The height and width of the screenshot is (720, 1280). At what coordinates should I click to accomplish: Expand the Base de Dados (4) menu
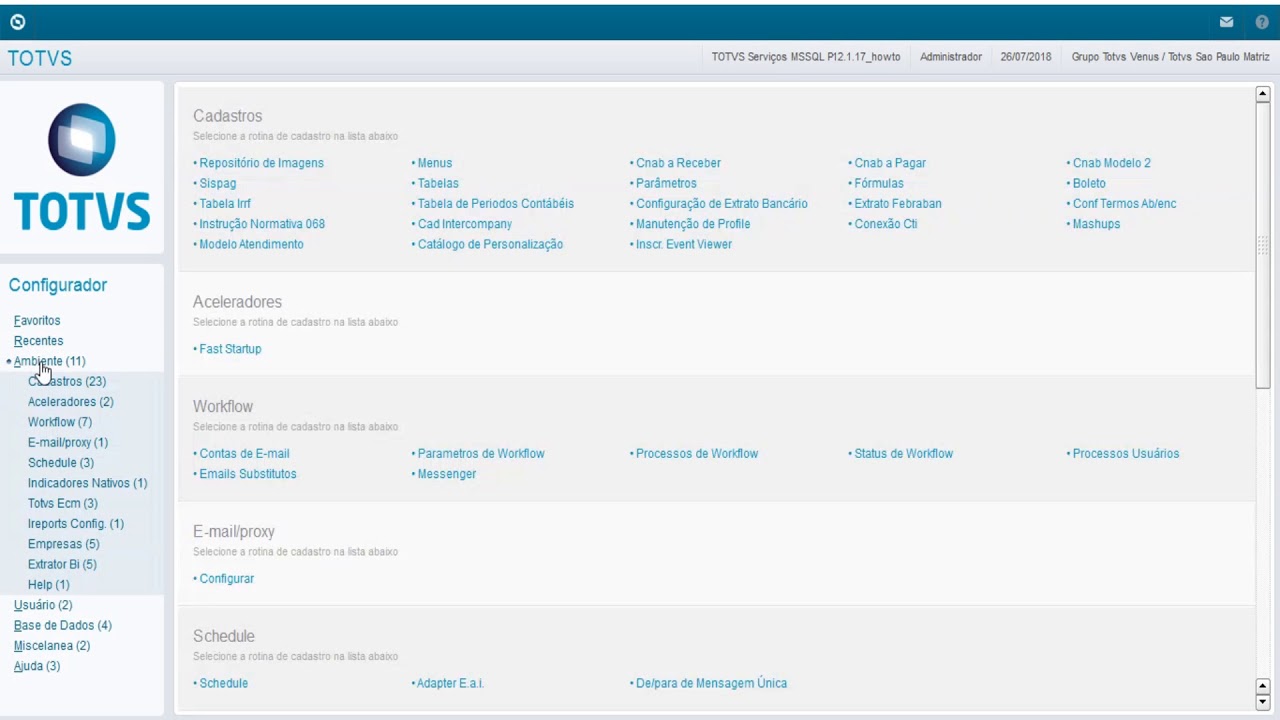click(x=63, y=625)
